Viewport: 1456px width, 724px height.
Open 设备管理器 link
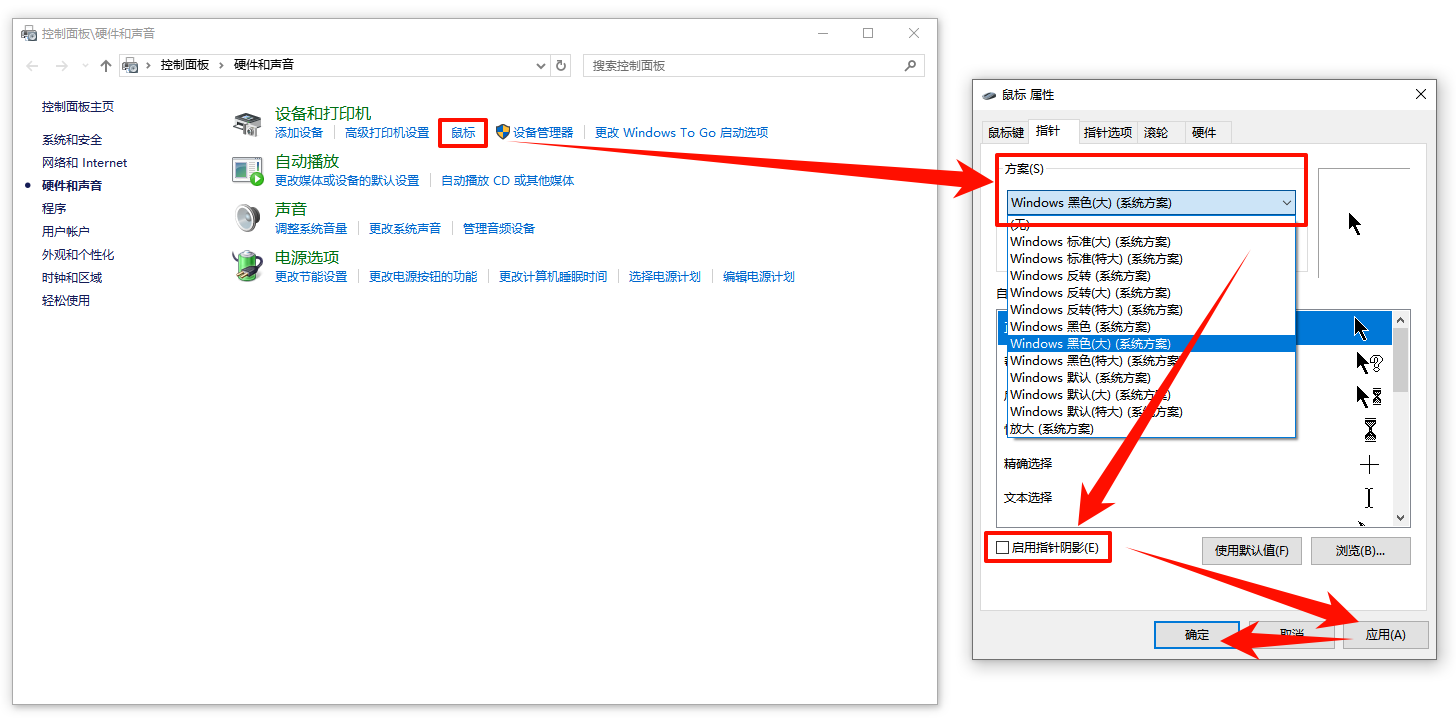[543, 132]
